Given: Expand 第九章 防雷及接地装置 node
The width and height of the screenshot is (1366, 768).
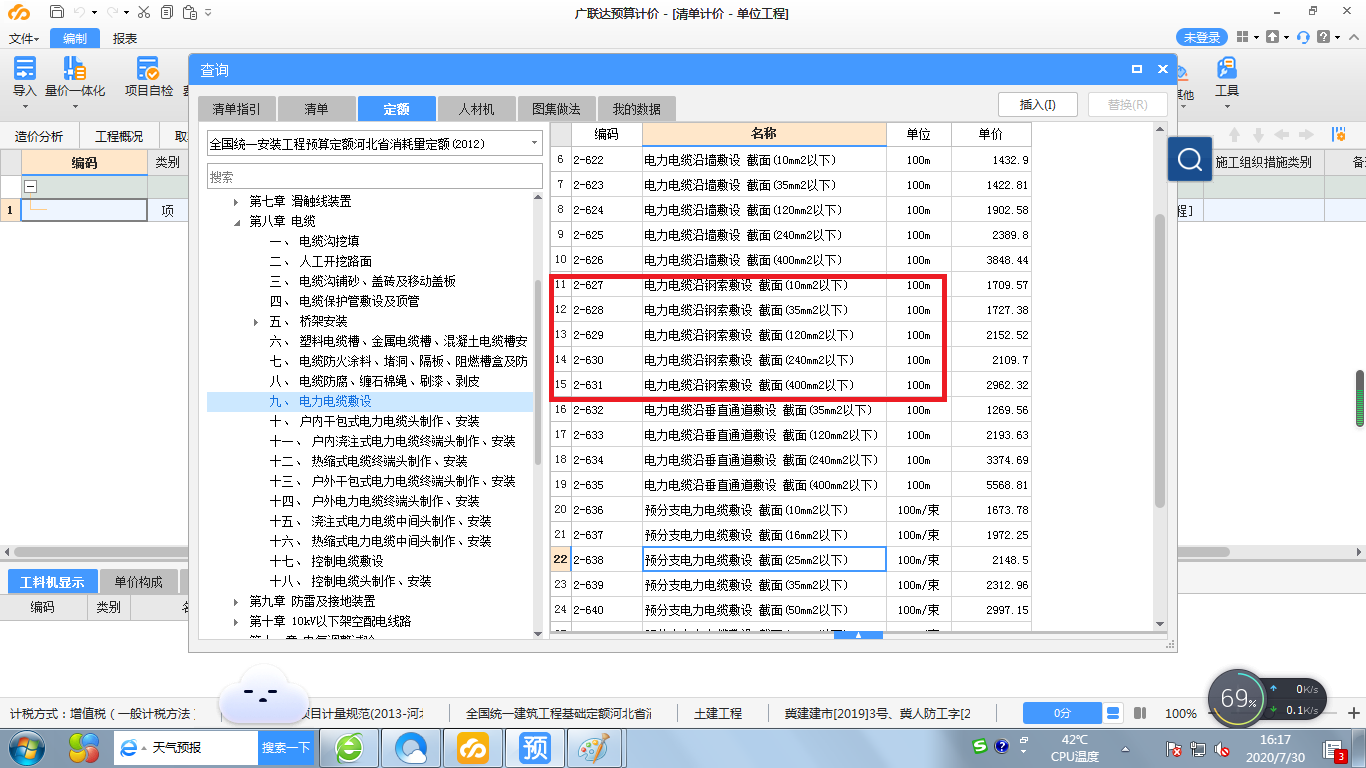Looking at the screenshot, I should pyautogui.click(x=236, y=602).
